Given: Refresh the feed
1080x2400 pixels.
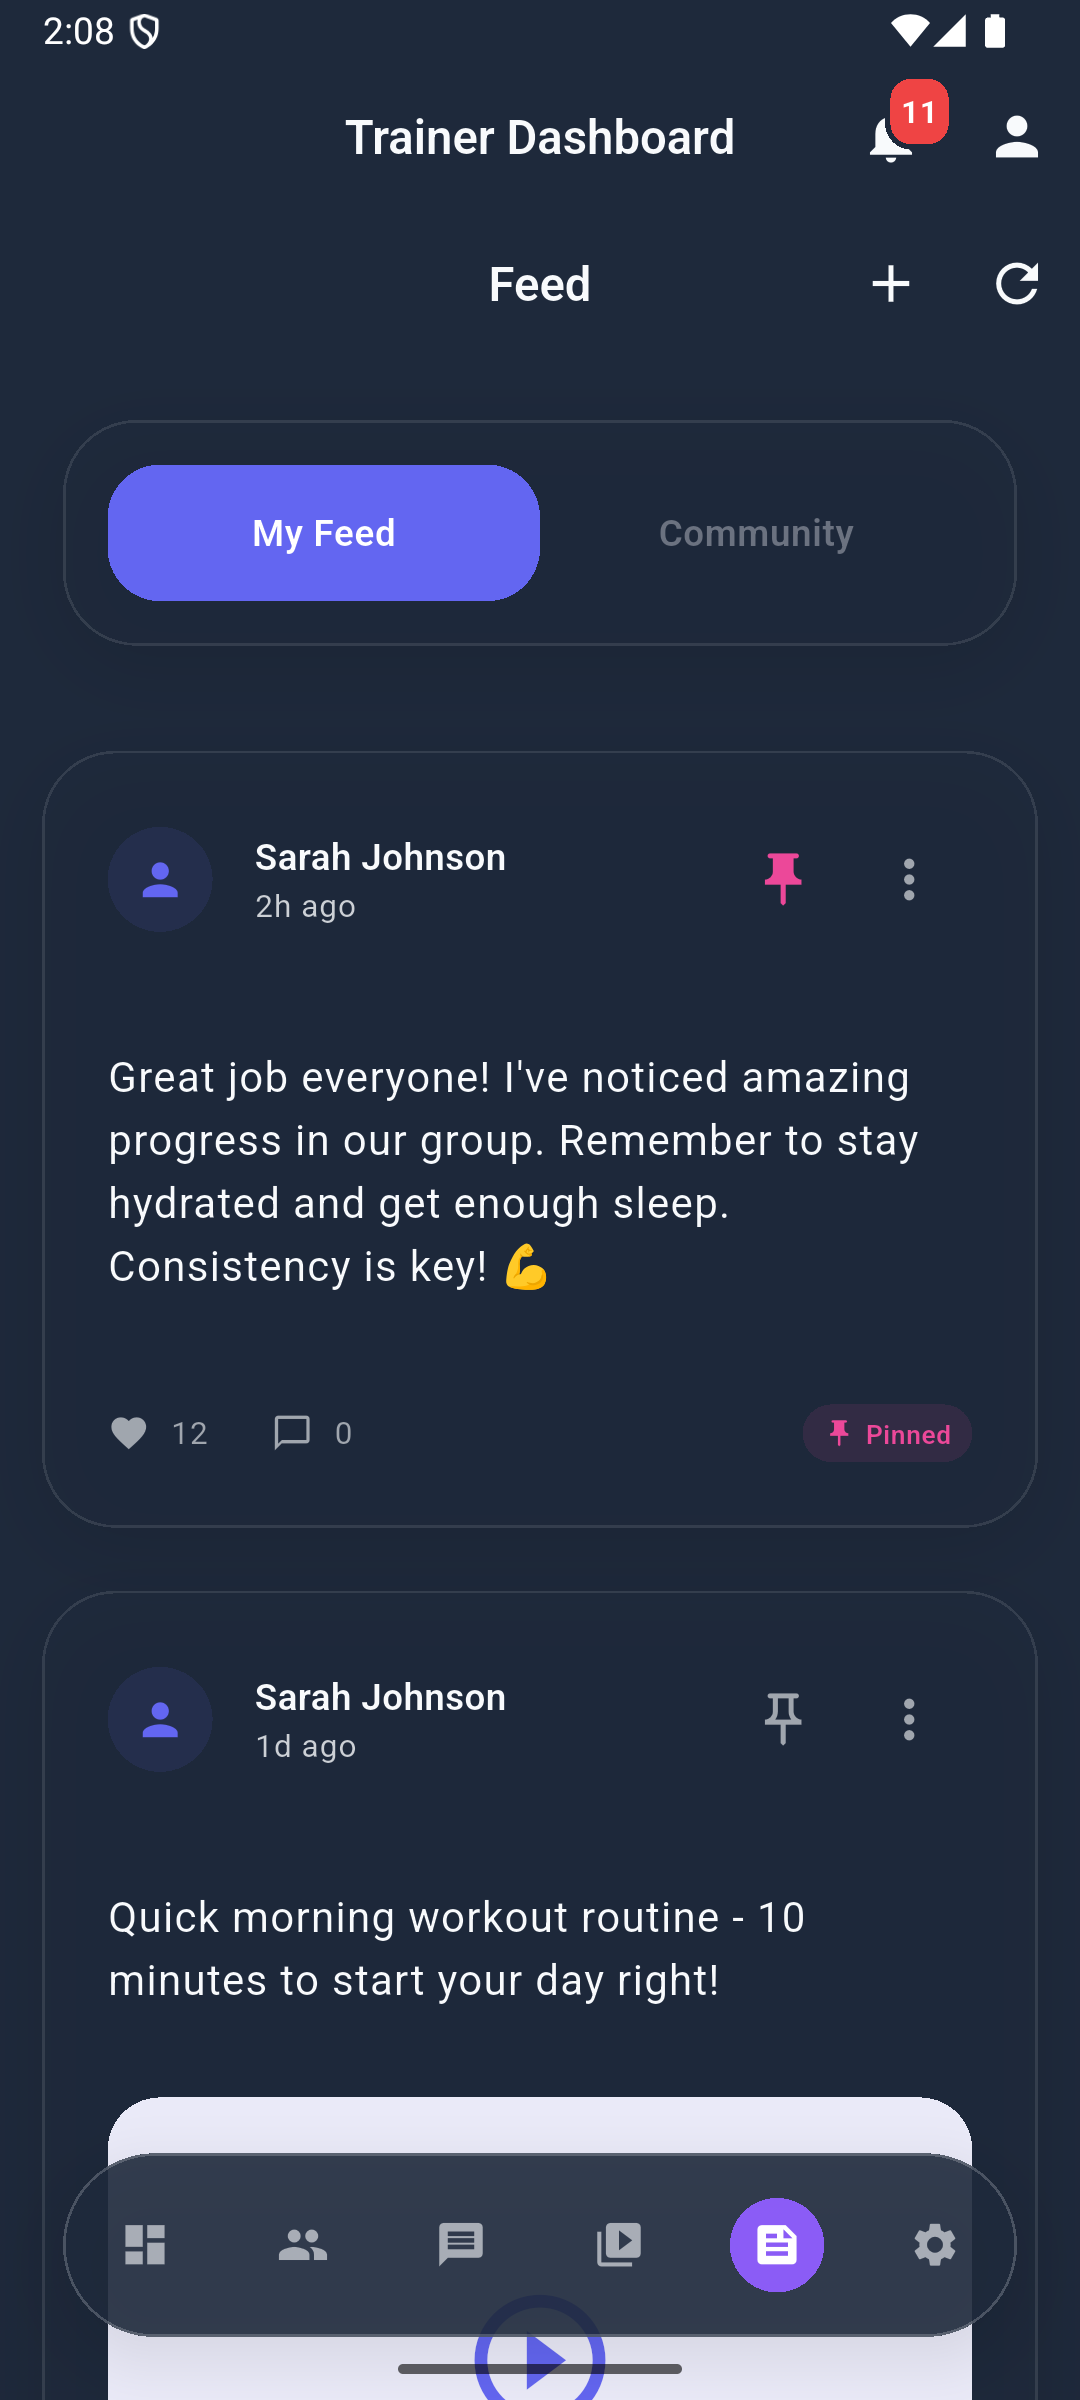Looking at the screenshot, I should click(1016, 285).
